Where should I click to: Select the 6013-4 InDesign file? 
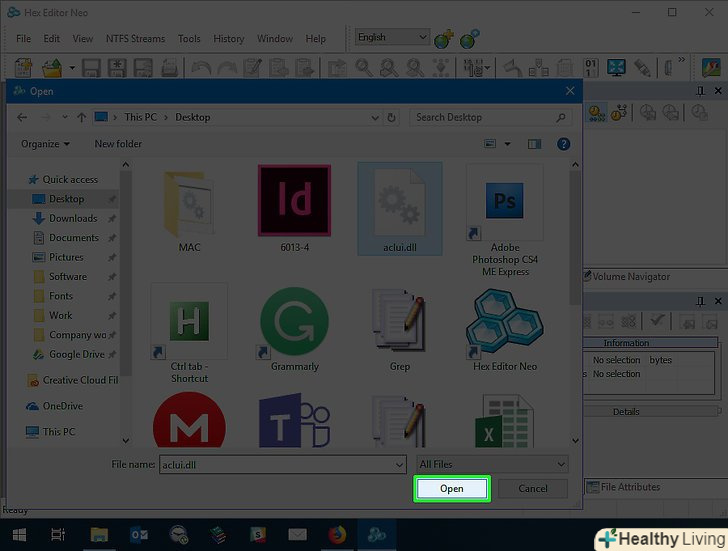point(294,209)
